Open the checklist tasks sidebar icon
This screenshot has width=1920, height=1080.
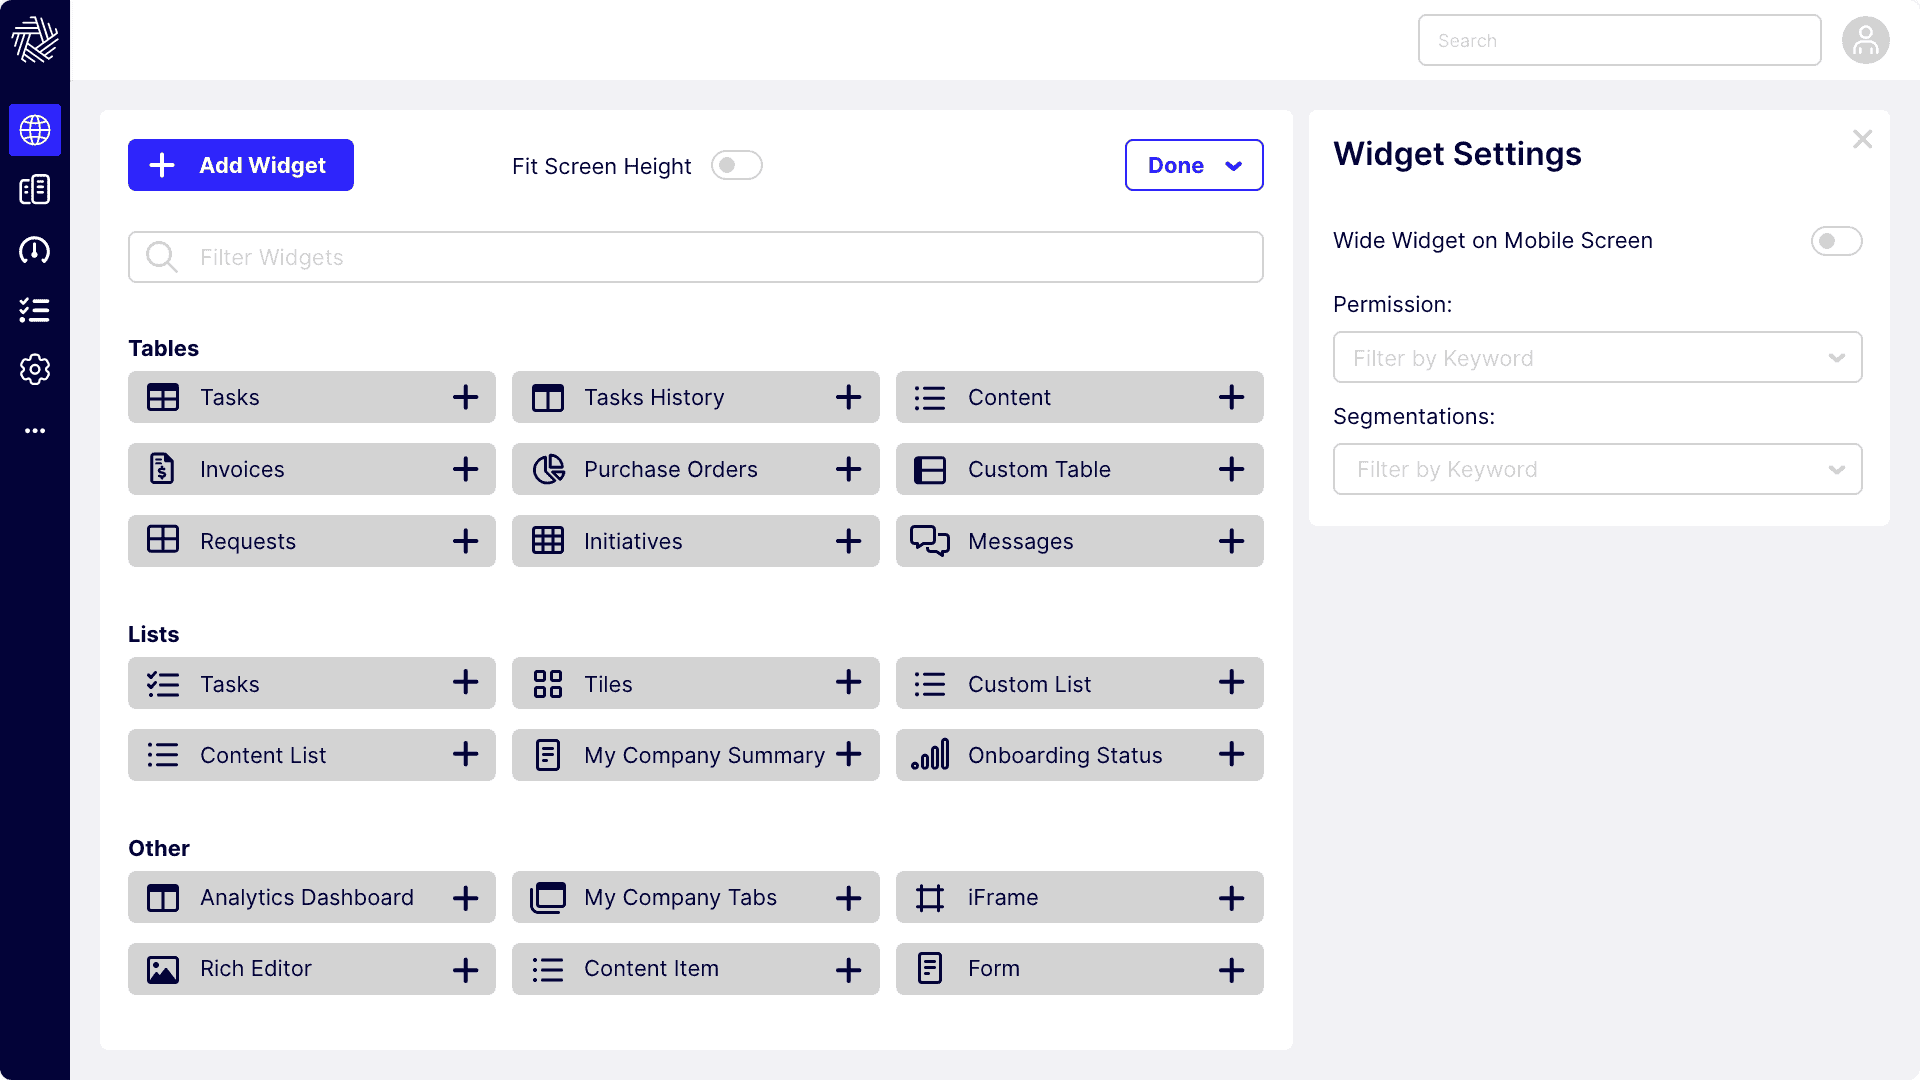point(35,310)
